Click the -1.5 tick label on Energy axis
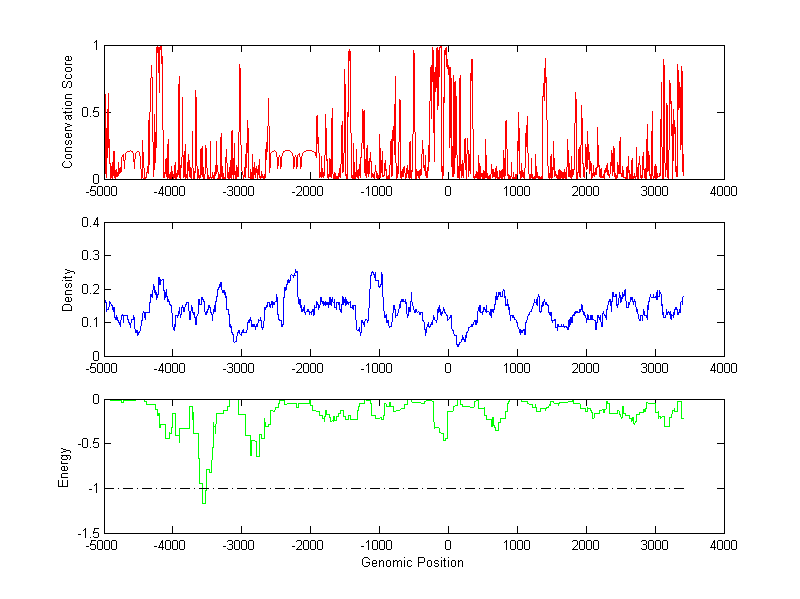 point(86,533)
